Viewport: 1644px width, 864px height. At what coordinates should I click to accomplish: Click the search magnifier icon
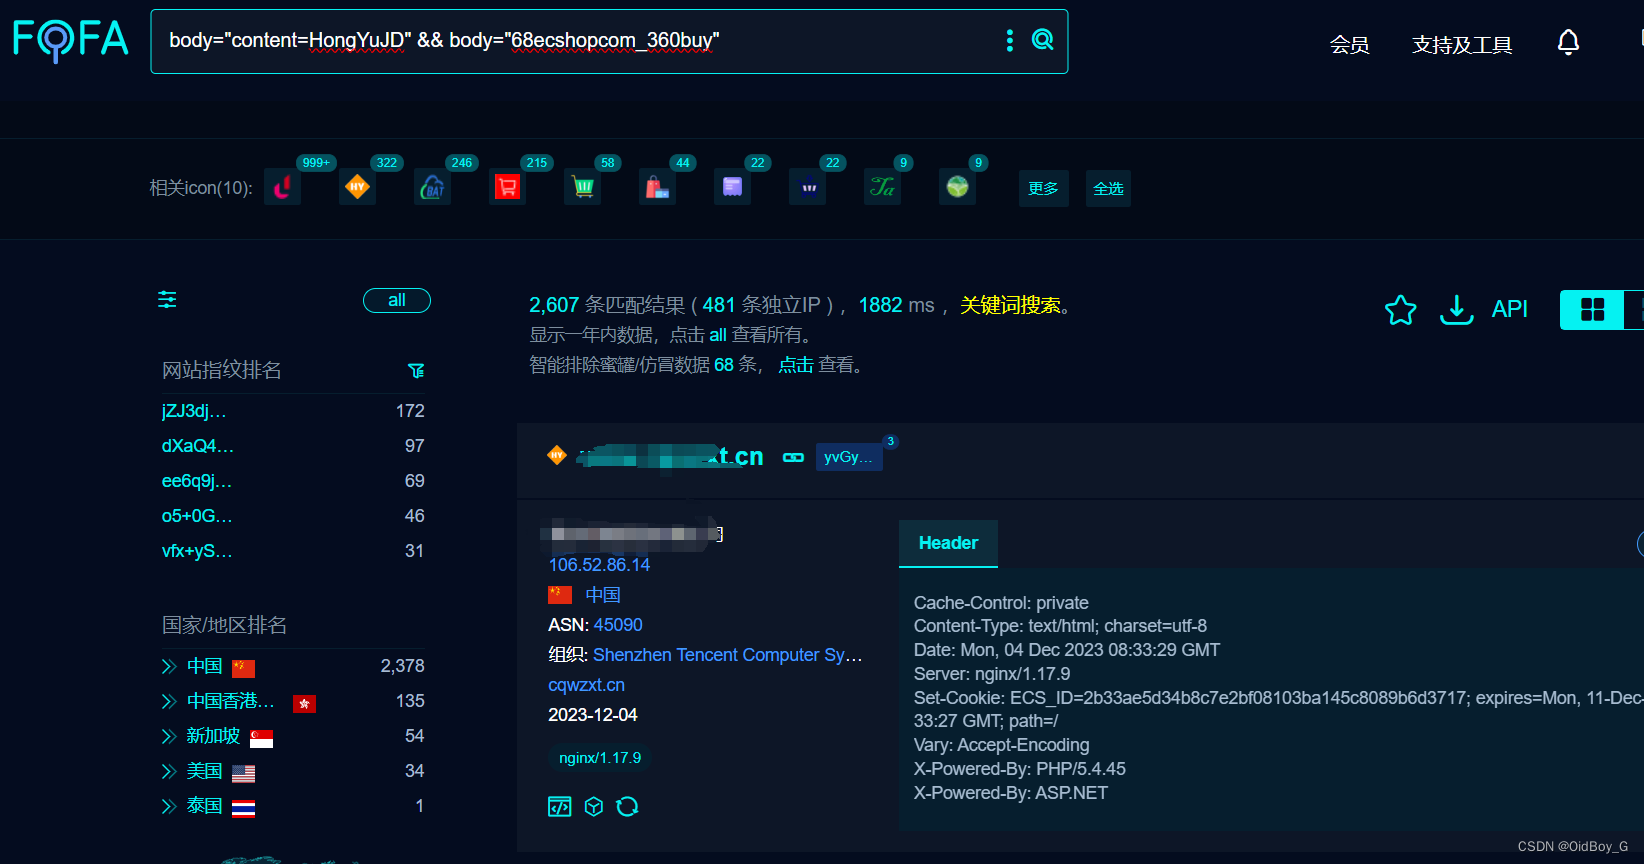tap(1042, 40)
